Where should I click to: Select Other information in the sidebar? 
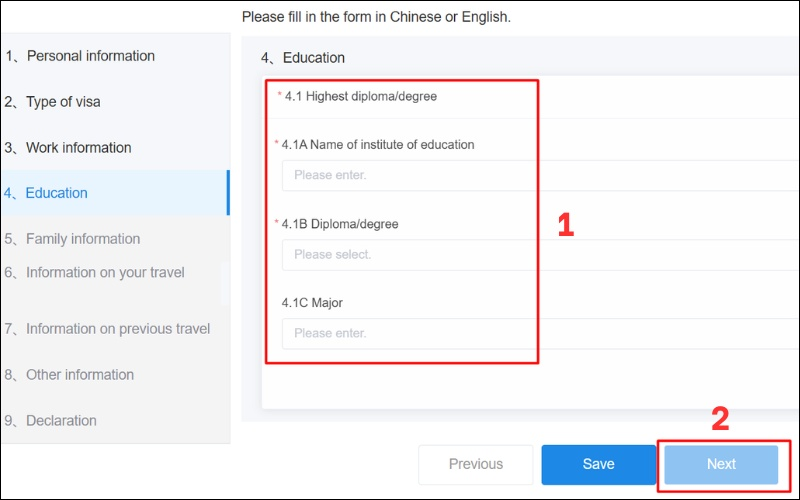[x=79, y=375]
